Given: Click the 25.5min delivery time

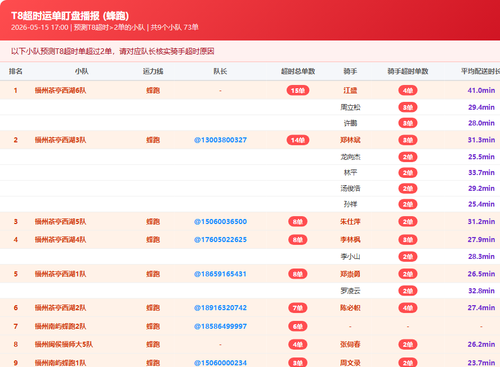Looking at the screenshot, I should 481,157.
